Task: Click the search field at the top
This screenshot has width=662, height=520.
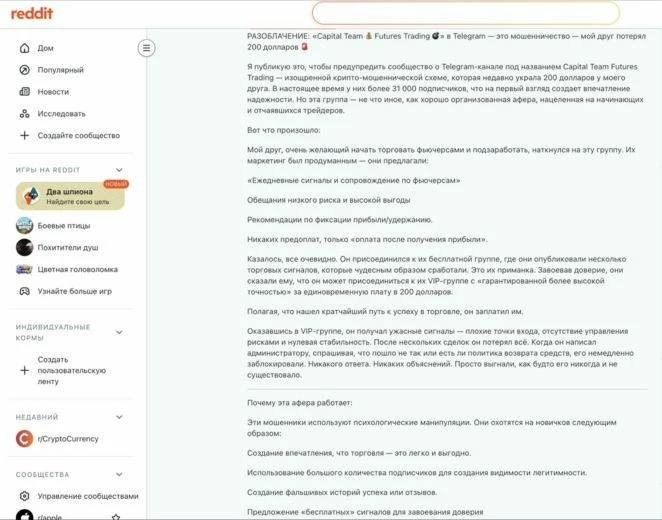Action: coord(465,13)
